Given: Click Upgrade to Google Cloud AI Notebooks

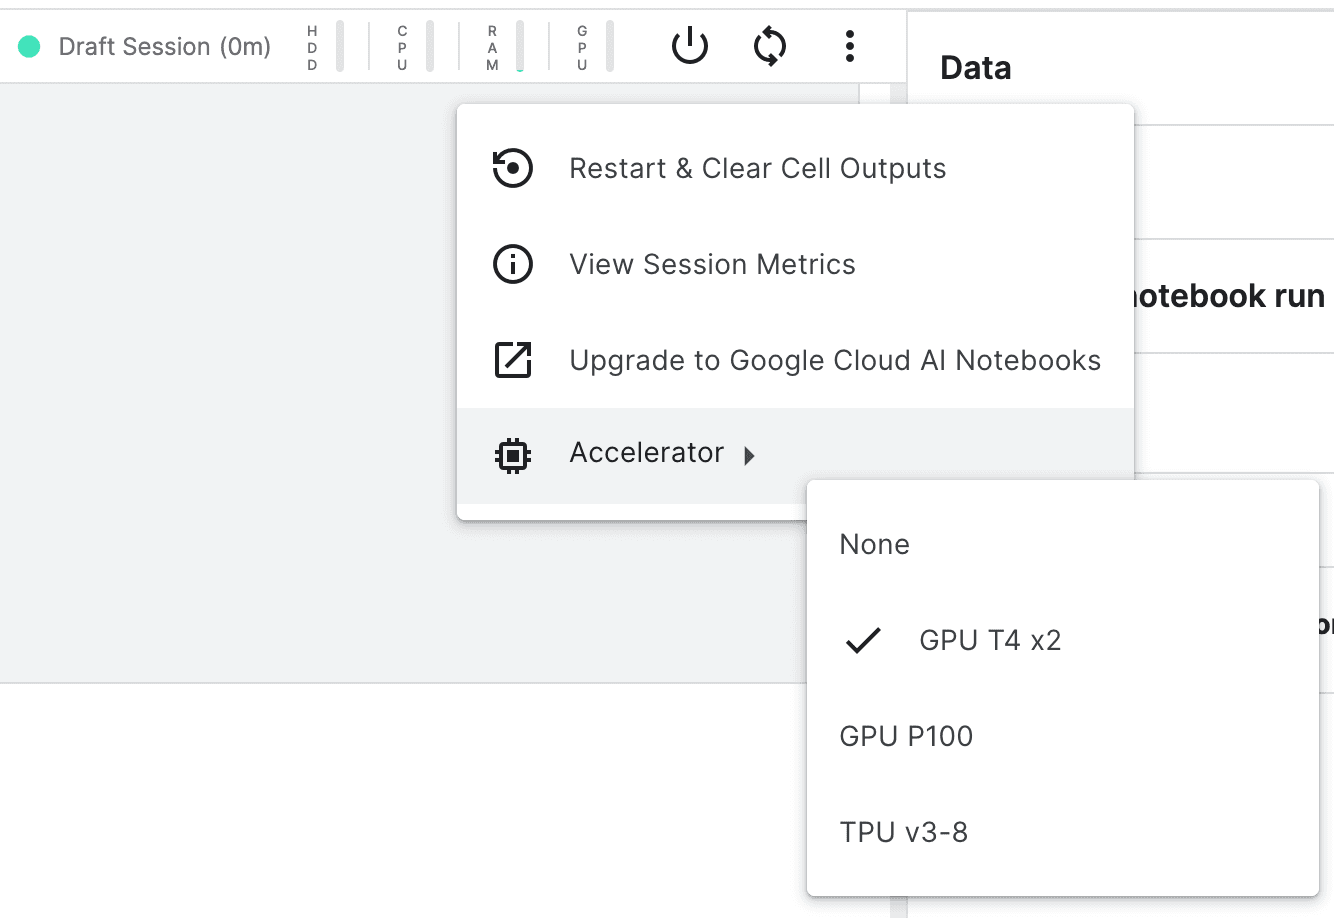Looking at the screenshot, I should click(835, 360).
